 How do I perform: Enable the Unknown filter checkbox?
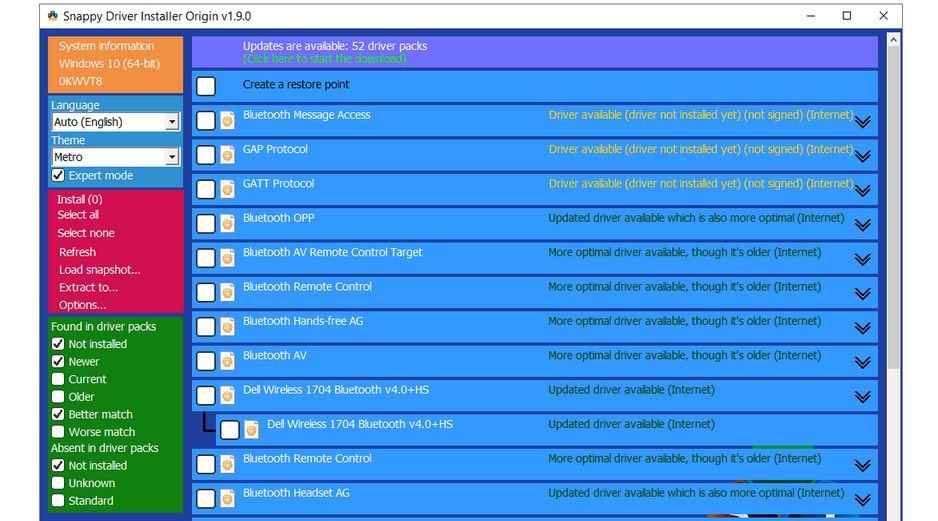58,483
